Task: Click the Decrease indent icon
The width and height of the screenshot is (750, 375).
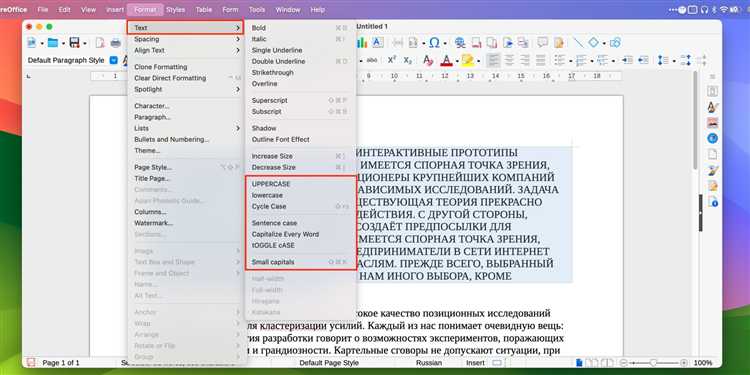Action: pos(643,60)
